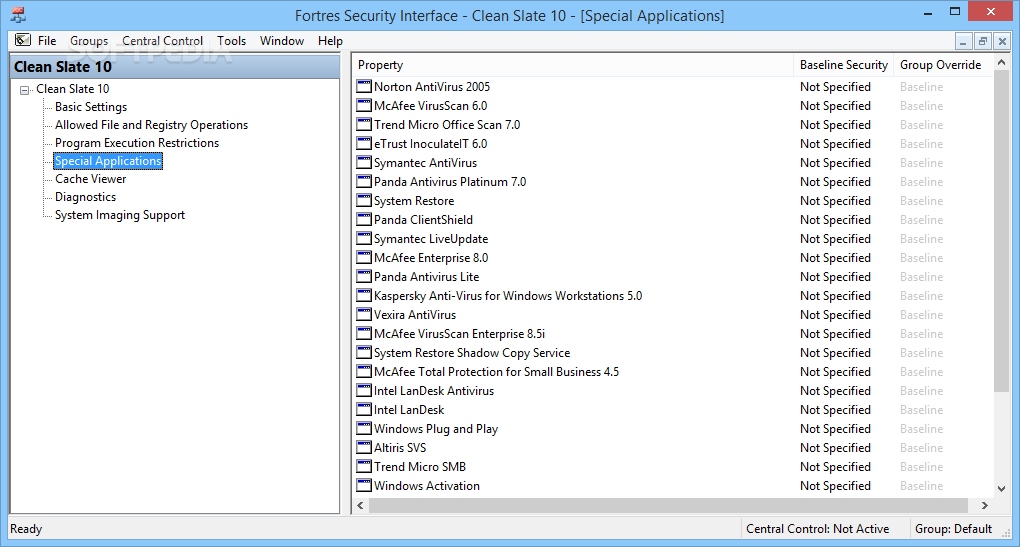Select Special Applications tree item
Image resolution: width=1020 pixels, height=547 pixels.
click(x=108, y=161)
